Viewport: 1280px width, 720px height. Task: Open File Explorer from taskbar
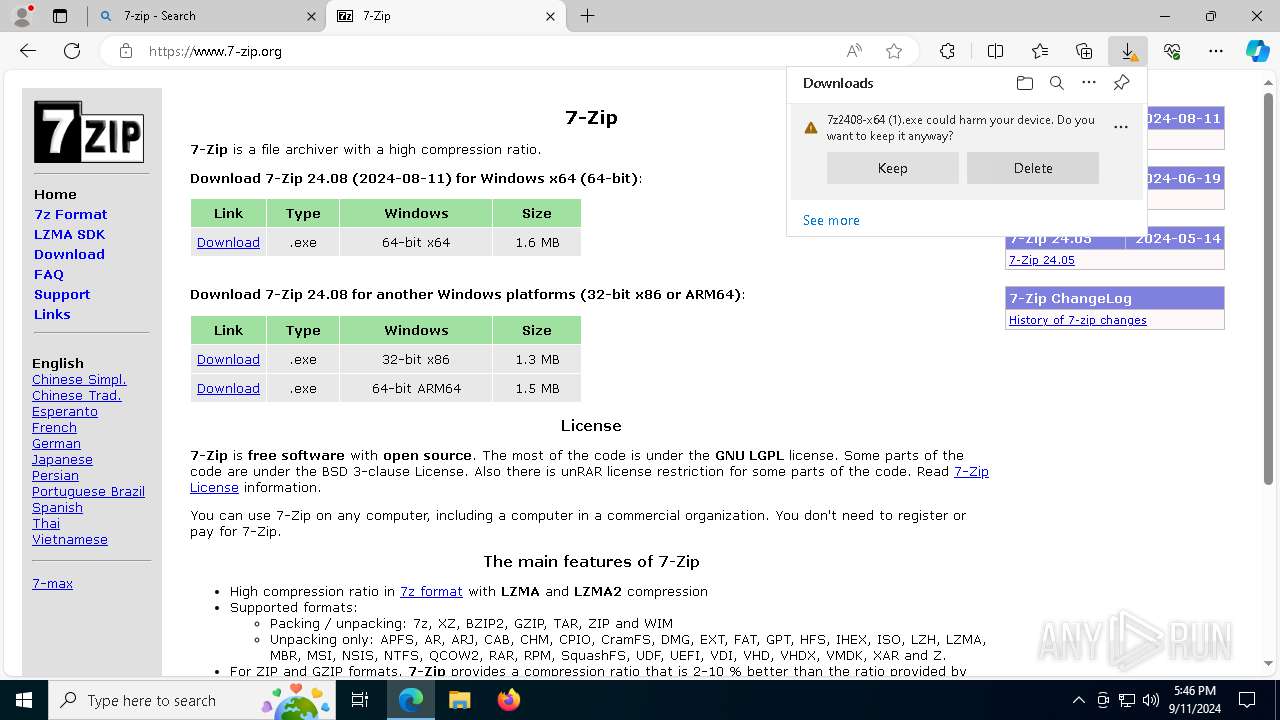coord(459,700)
